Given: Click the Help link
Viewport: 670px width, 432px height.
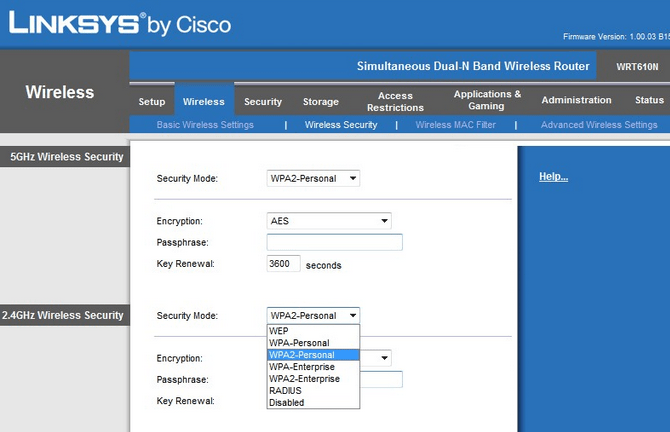Looking at the screenshot, I should click(x=553, y=177).
